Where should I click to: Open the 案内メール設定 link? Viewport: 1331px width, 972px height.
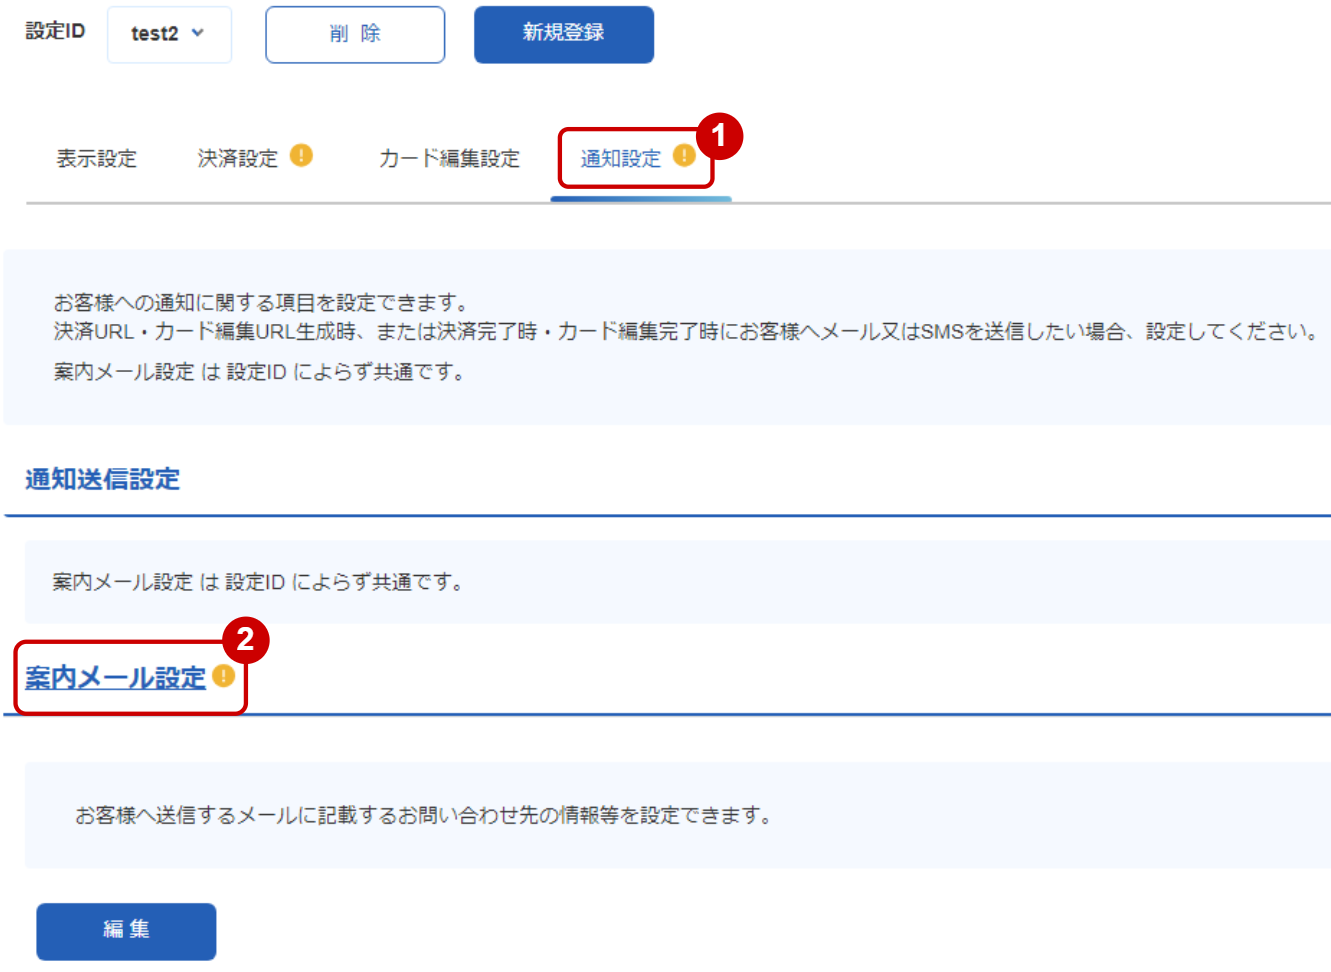coord(115,678)
